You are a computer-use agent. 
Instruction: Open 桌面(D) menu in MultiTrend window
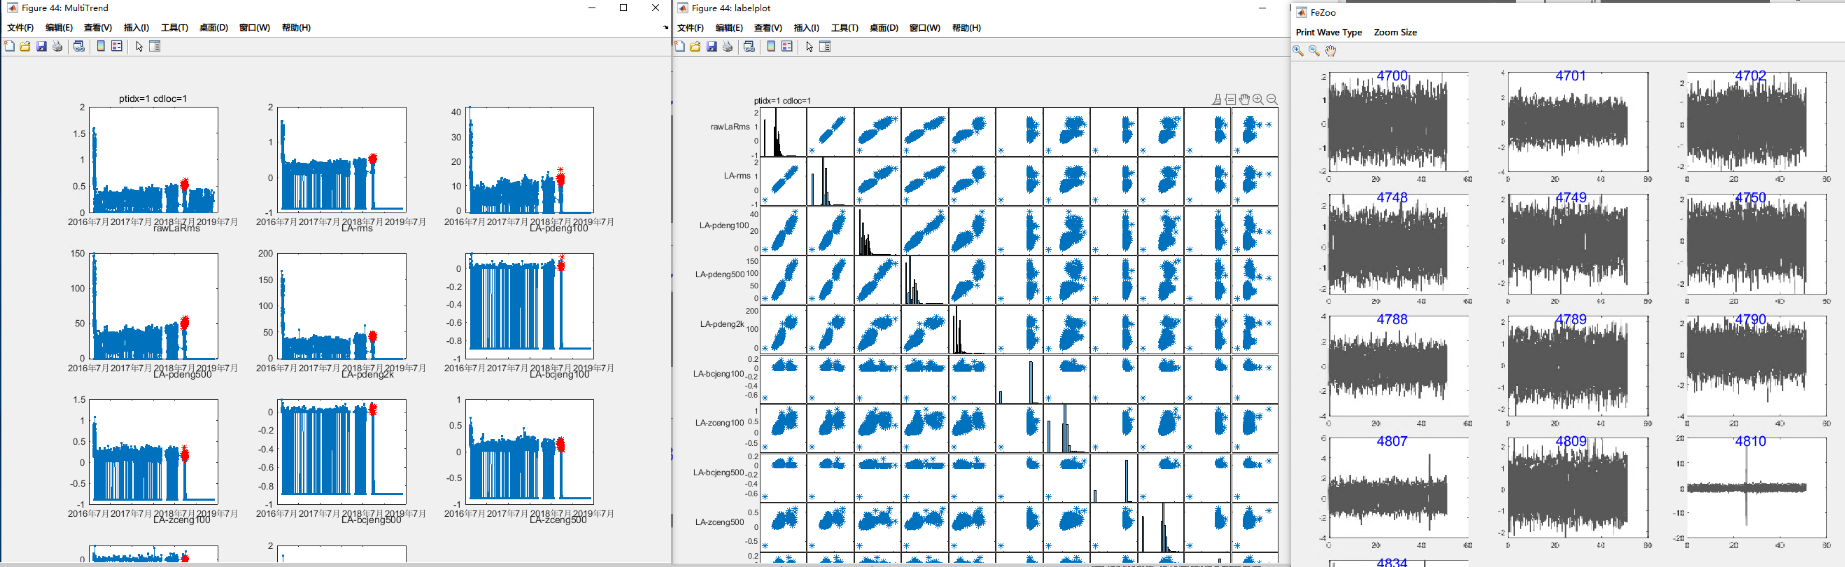214,28
